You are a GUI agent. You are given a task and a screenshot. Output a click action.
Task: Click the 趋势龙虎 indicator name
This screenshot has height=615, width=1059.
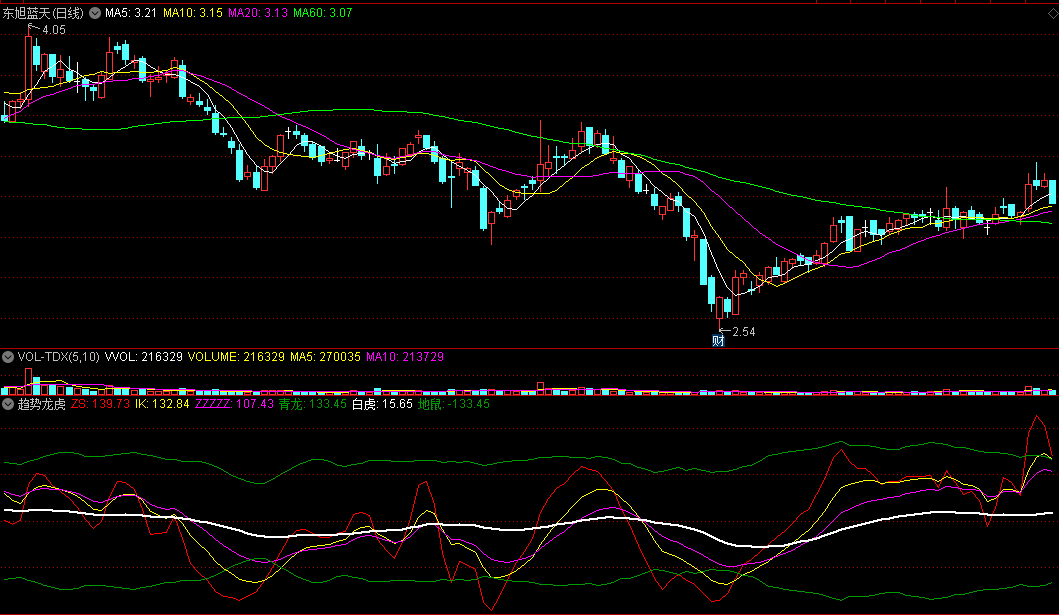coord(42,404)
